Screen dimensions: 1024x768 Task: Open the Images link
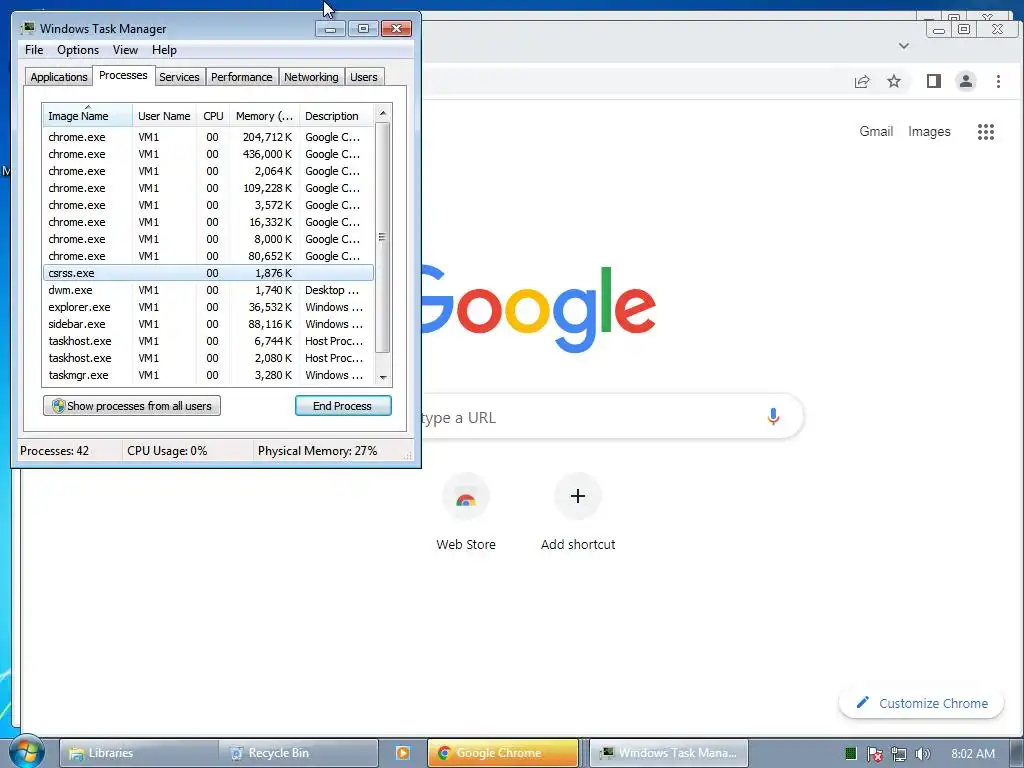click(929, 131)
